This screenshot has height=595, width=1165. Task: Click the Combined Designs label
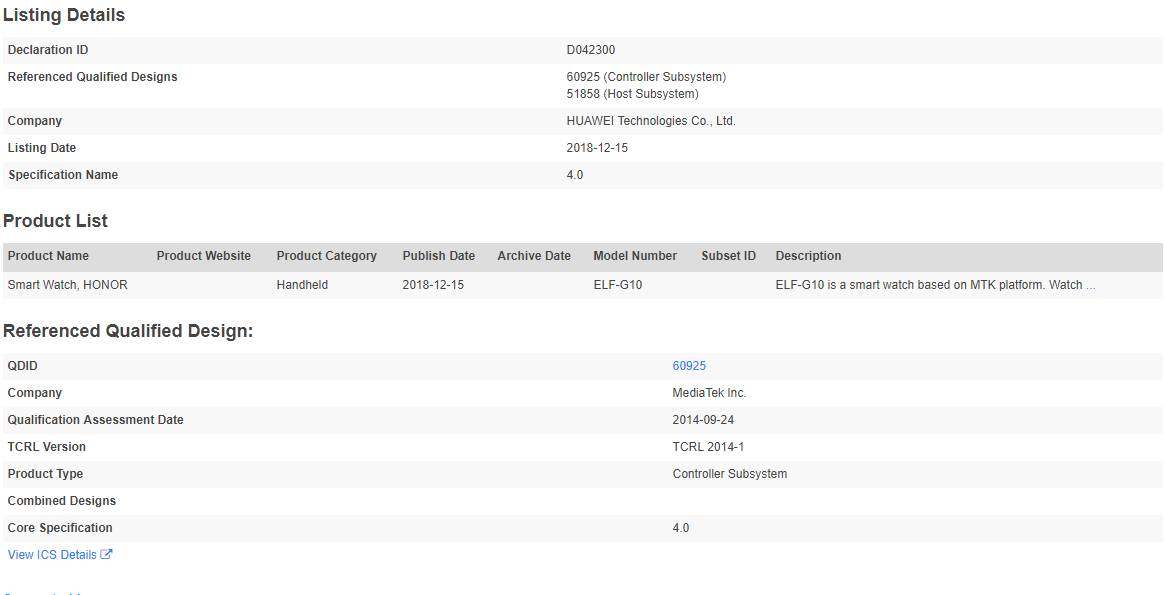(62, 501)
